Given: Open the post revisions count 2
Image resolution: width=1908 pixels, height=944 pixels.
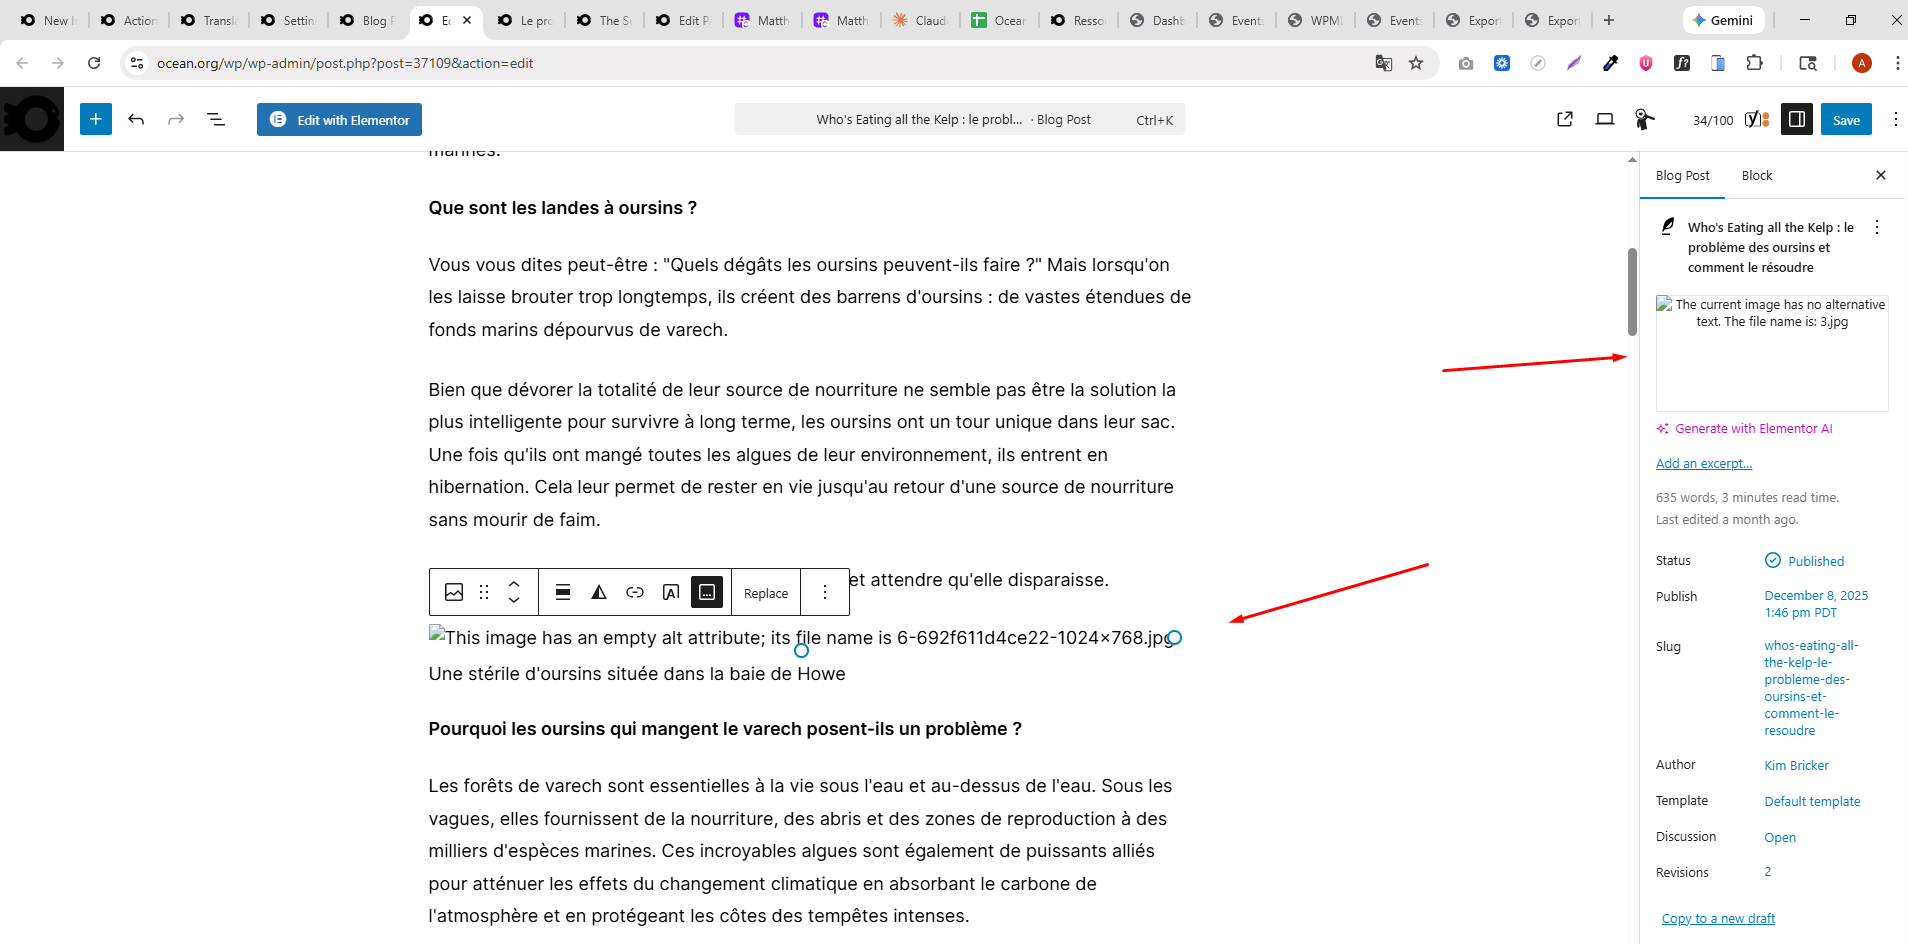Looking at the screenshot, I should click(x=1768, y=872).
